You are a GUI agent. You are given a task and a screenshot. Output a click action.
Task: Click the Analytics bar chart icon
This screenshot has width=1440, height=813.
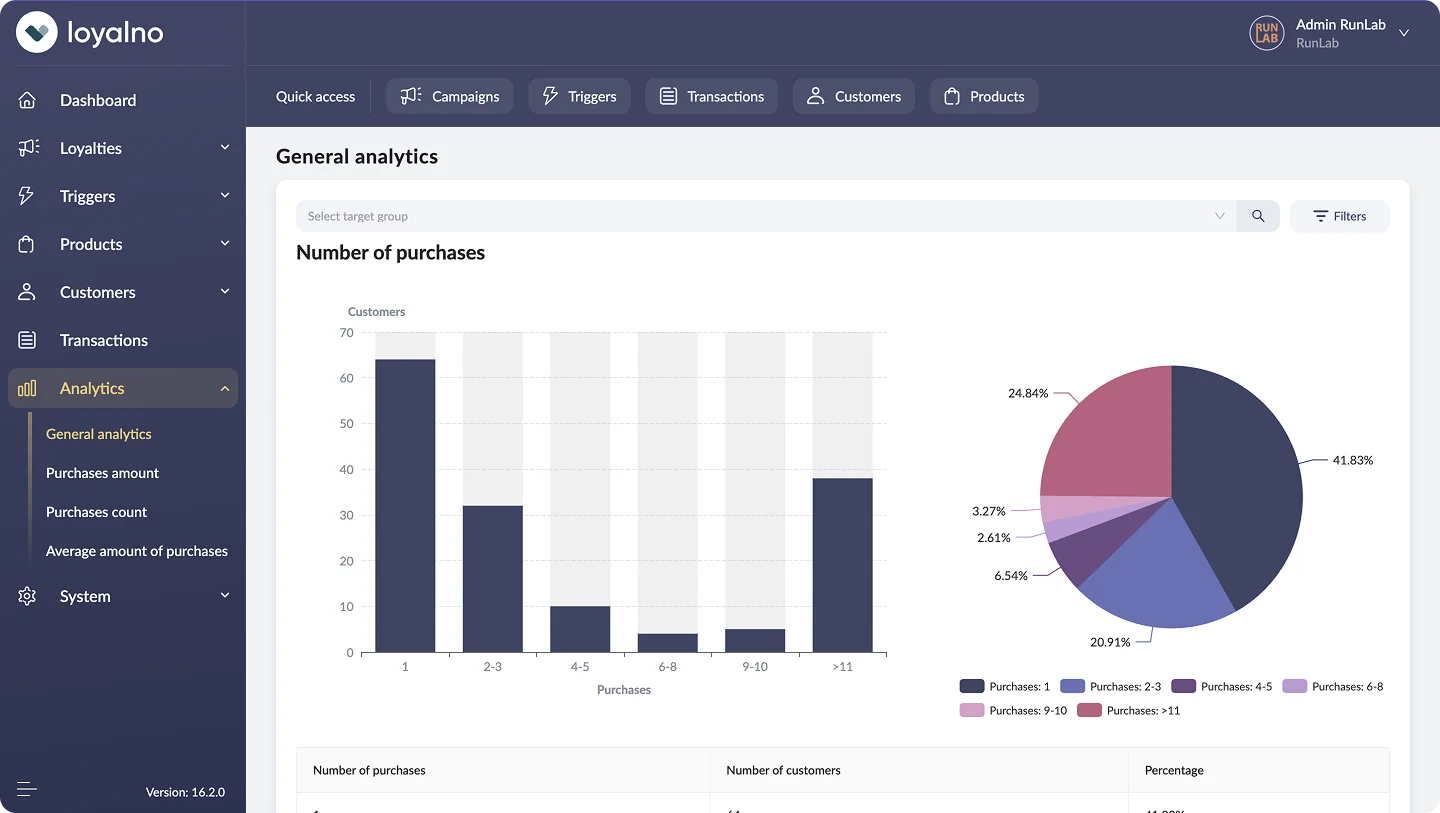tap(27, 388)
